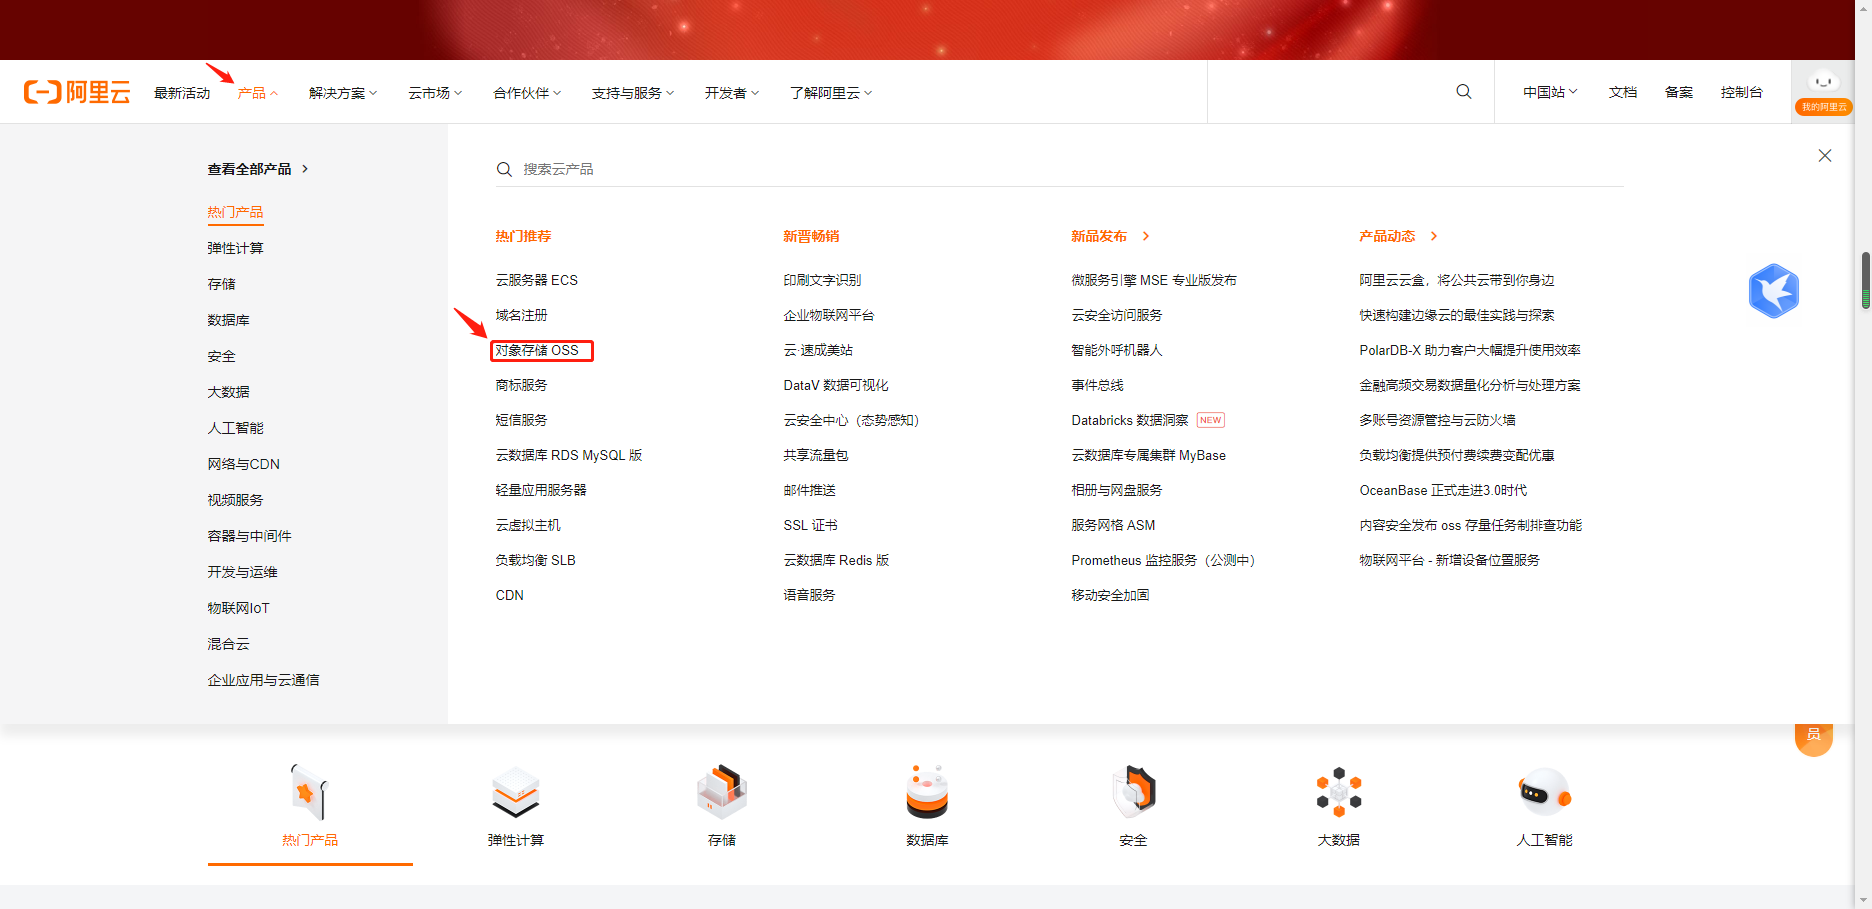Select 存储 in left sidebar
This screenshot has height=909, width=1872.
[221, 284]
